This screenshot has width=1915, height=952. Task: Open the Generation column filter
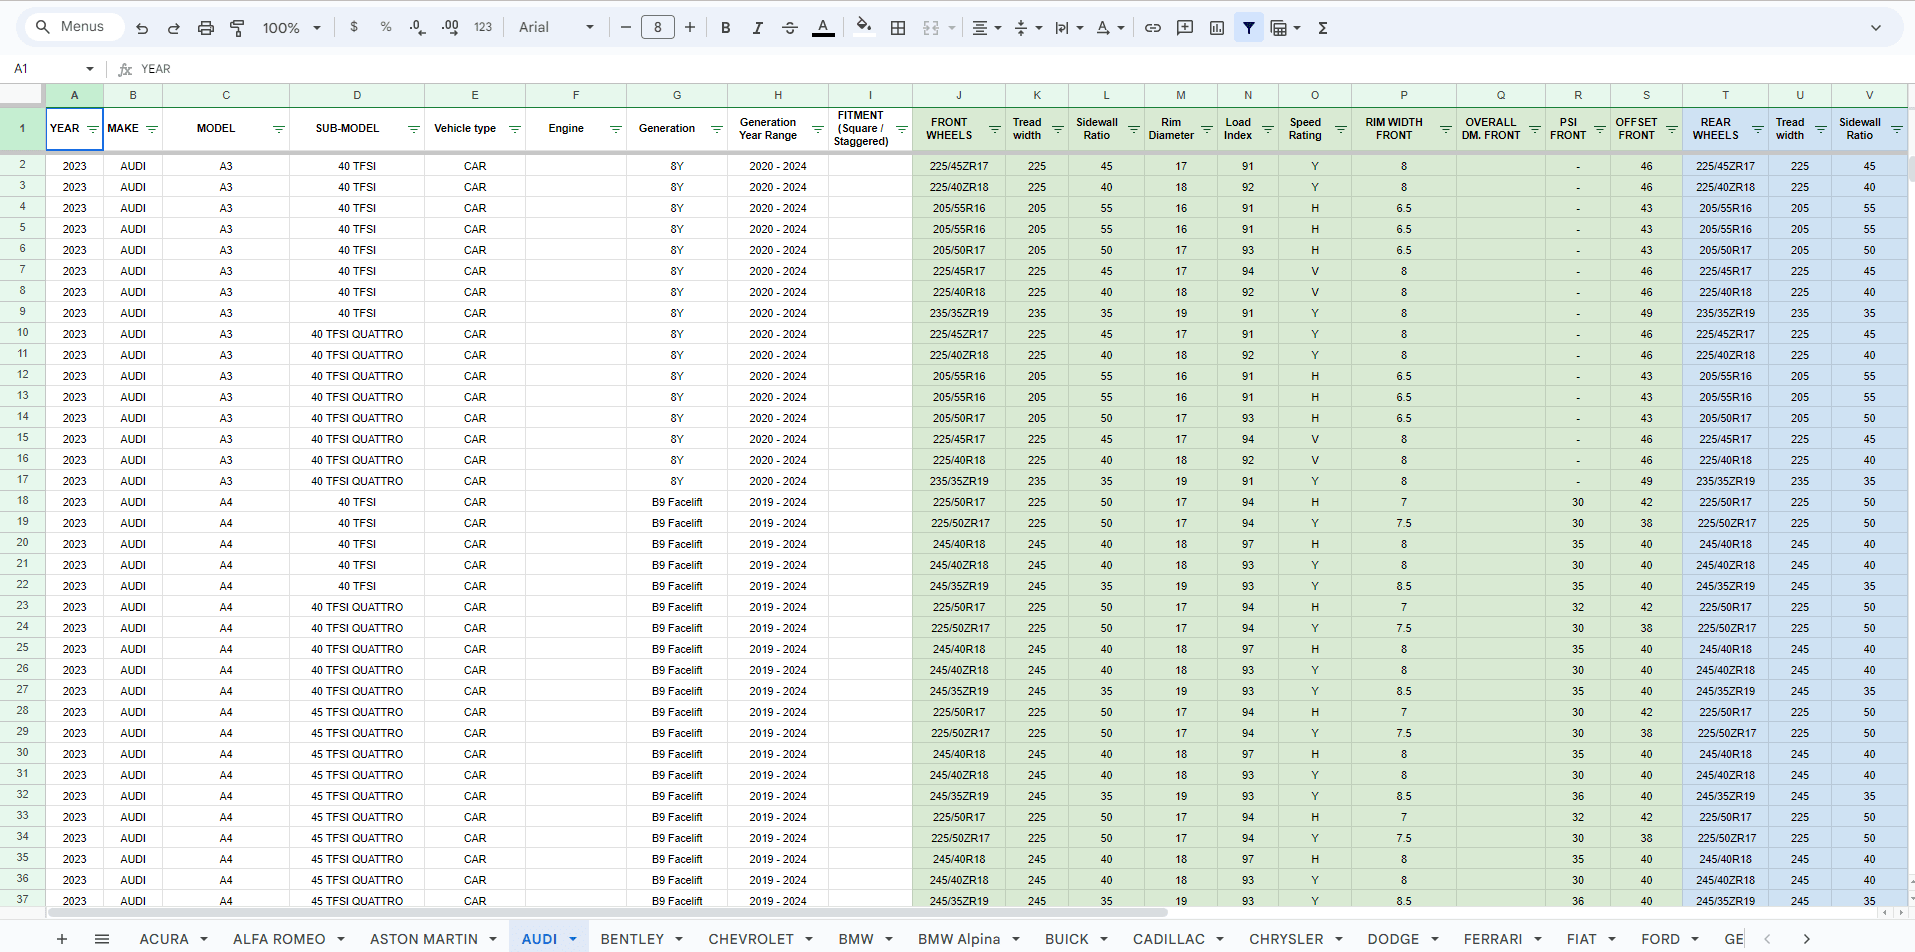717,129
